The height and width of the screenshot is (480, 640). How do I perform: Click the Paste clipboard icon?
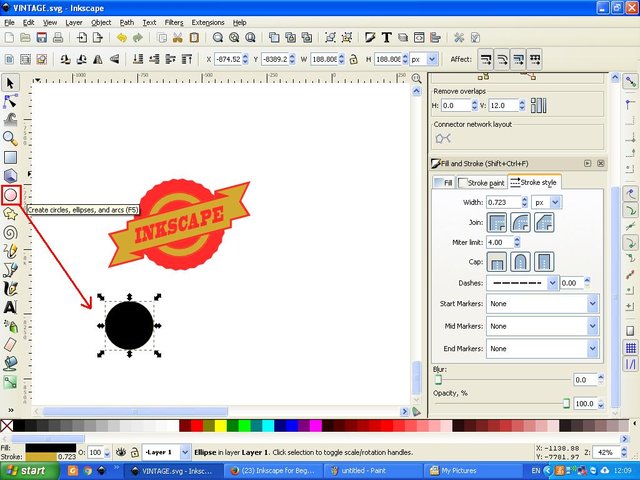194,38
